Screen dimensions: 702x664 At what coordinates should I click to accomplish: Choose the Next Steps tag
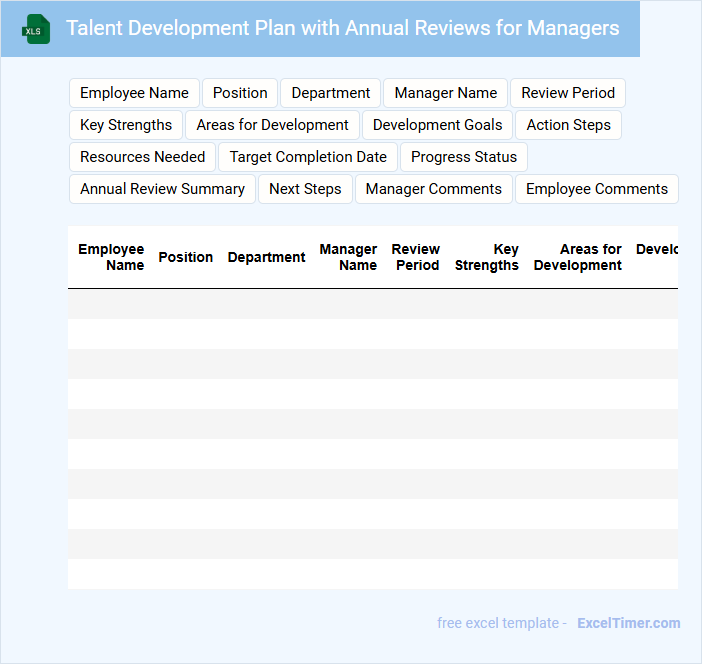pyautogui.click(x=305, y=189)
